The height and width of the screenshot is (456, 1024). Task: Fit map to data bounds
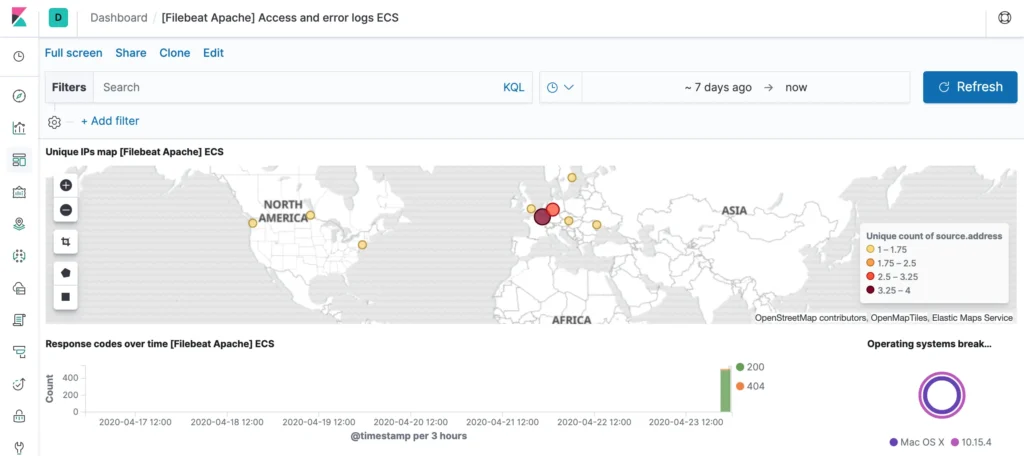pos(65,242)
